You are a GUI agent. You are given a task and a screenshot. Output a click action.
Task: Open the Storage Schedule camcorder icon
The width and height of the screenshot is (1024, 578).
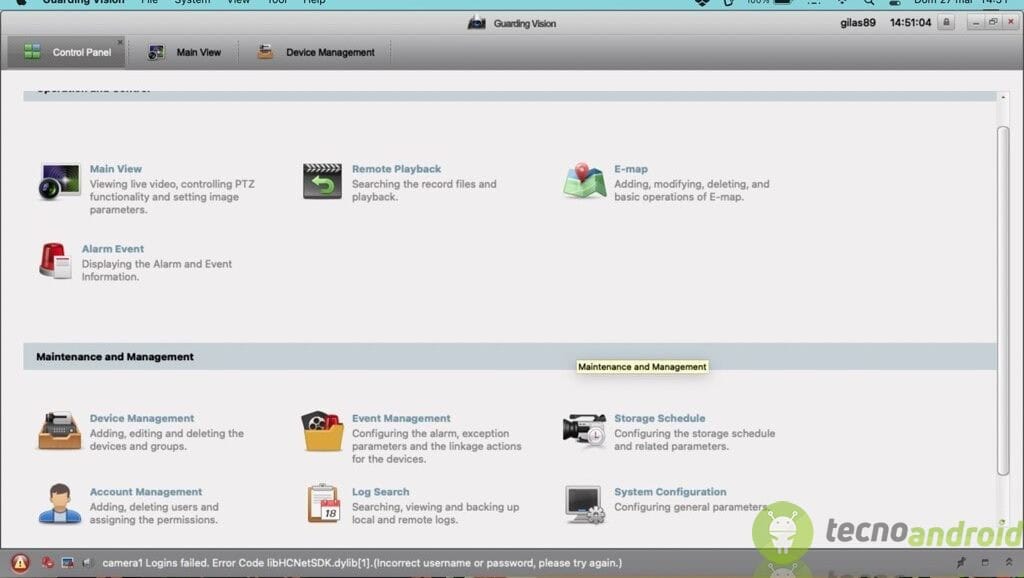coord(584,430)
